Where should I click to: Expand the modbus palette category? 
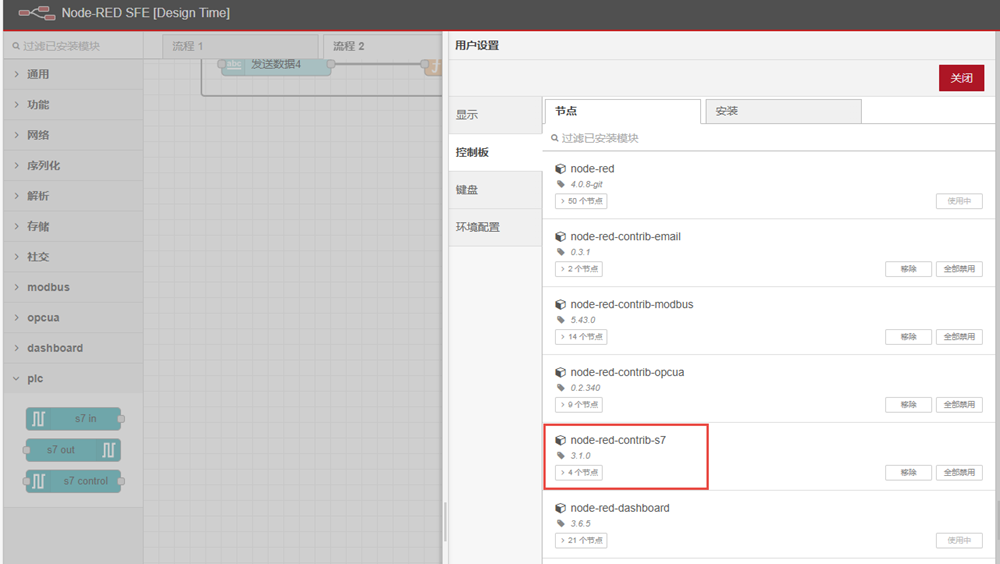[73, 287]
